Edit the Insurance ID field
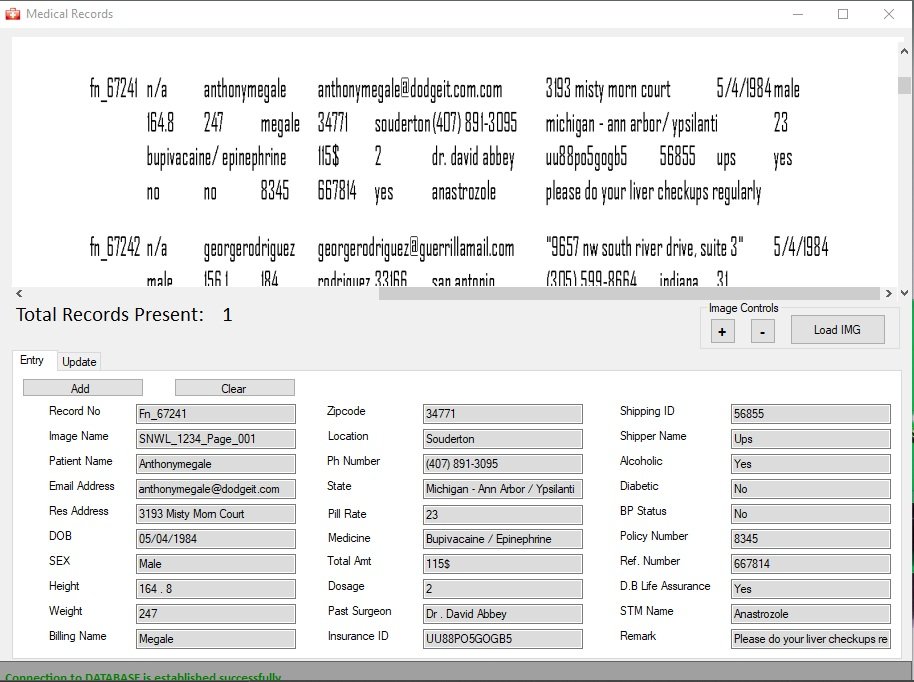The width and height of the screenshot is (914, 682). pyautogui.click(x=502, y=639)
